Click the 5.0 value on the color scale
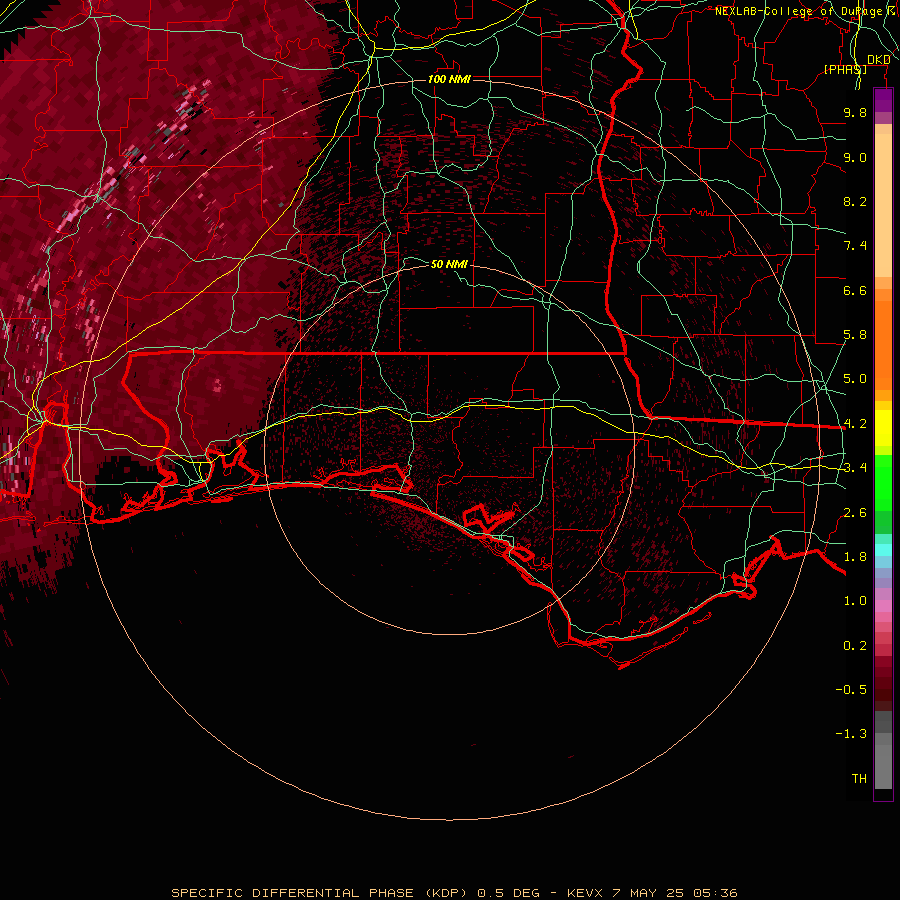Image resolution: width=900 pixels, height=900 pixels. coord(855,379)
